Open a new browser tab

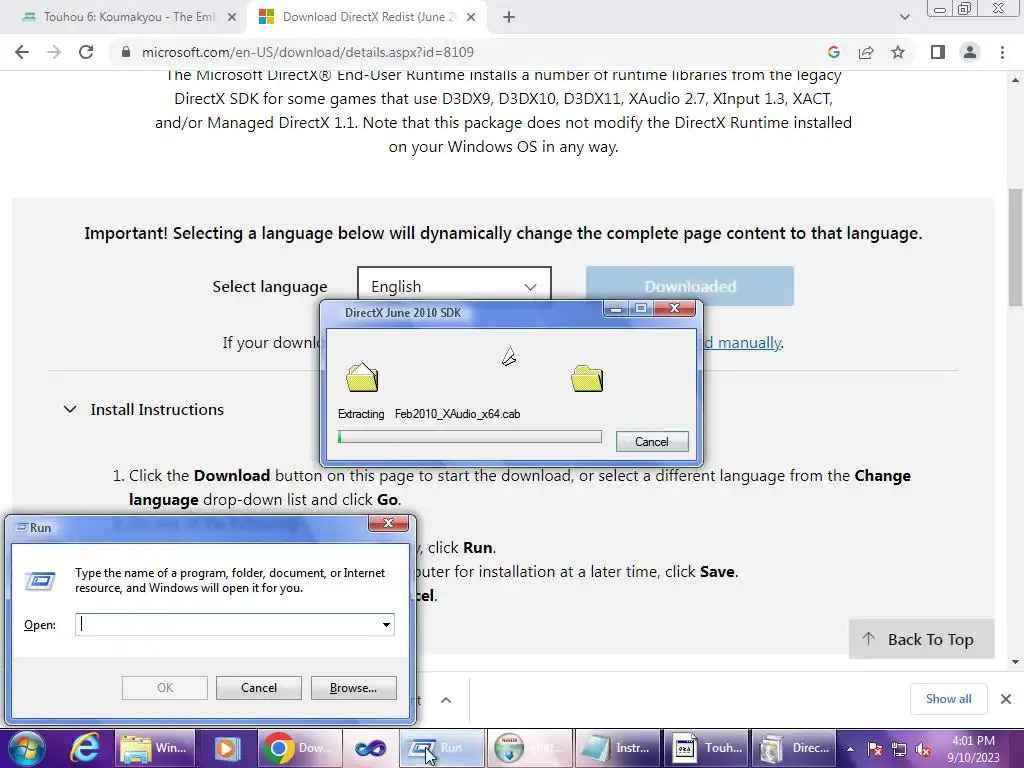(509, 18)
